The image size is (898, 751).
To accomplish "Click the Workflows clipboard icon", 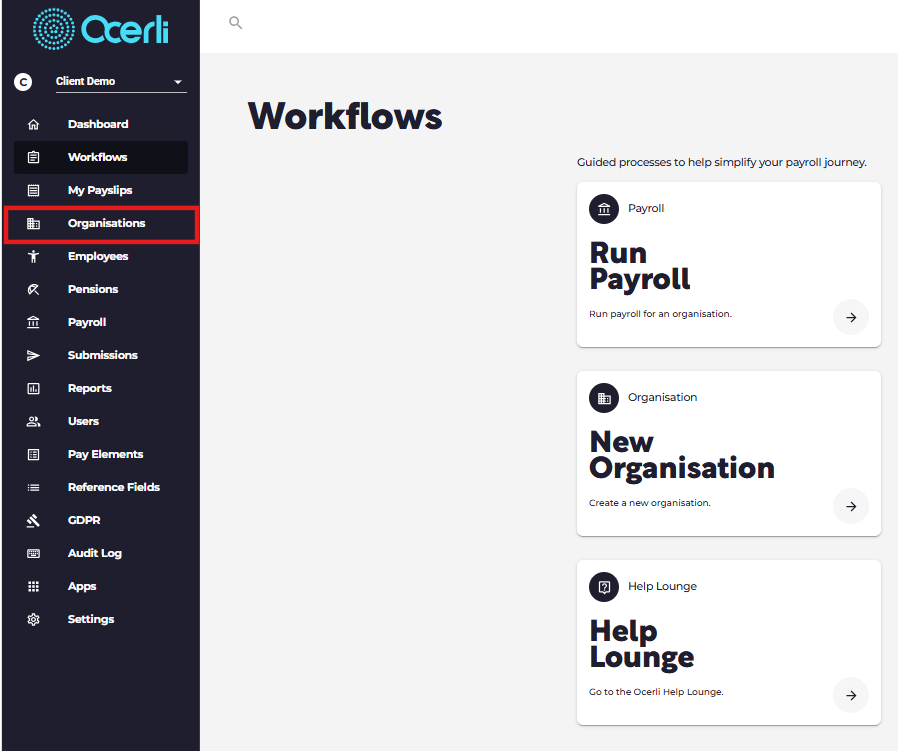I will (34, 157).
